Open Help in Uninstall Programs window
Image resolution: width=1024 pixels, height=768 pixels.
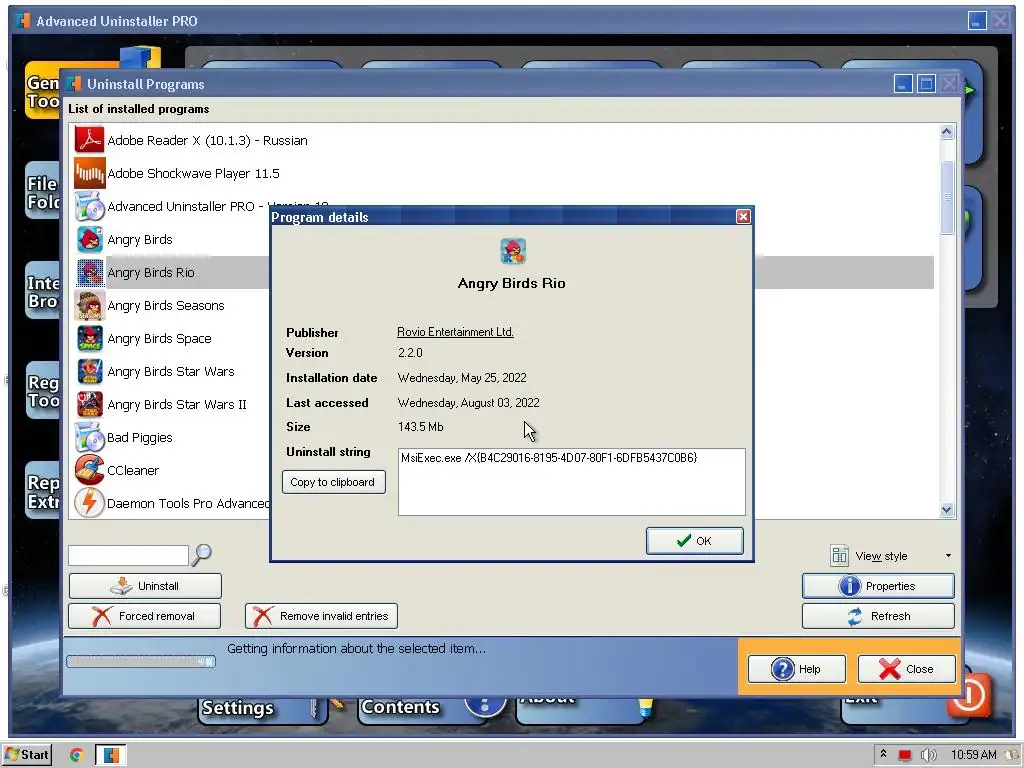point(797,669)
